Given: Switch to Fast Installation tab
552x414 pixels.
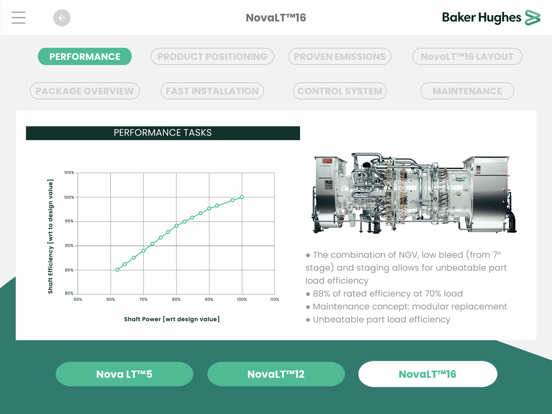Looking at the screenshot, I should (212, 91).
